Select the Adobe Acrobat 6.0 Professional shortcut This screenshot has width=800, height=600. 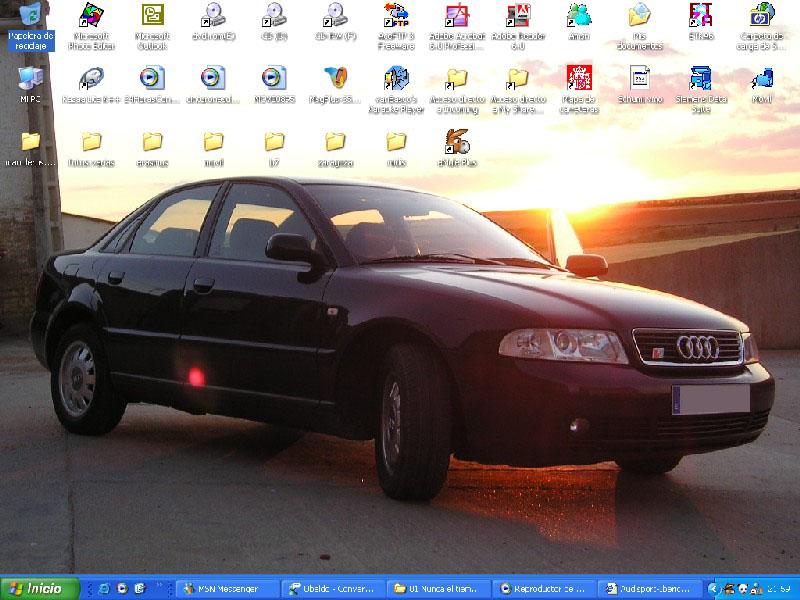point(457,26)
